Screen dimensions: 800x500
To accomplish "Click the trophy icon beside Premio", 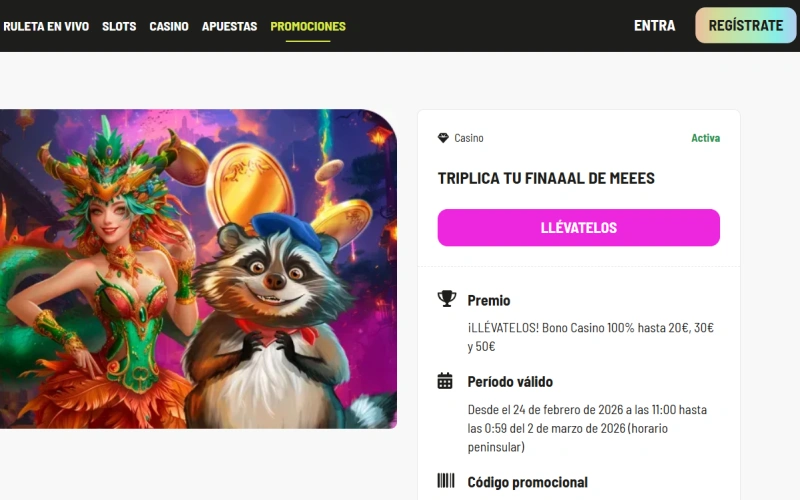I will [x=446, y=299].
